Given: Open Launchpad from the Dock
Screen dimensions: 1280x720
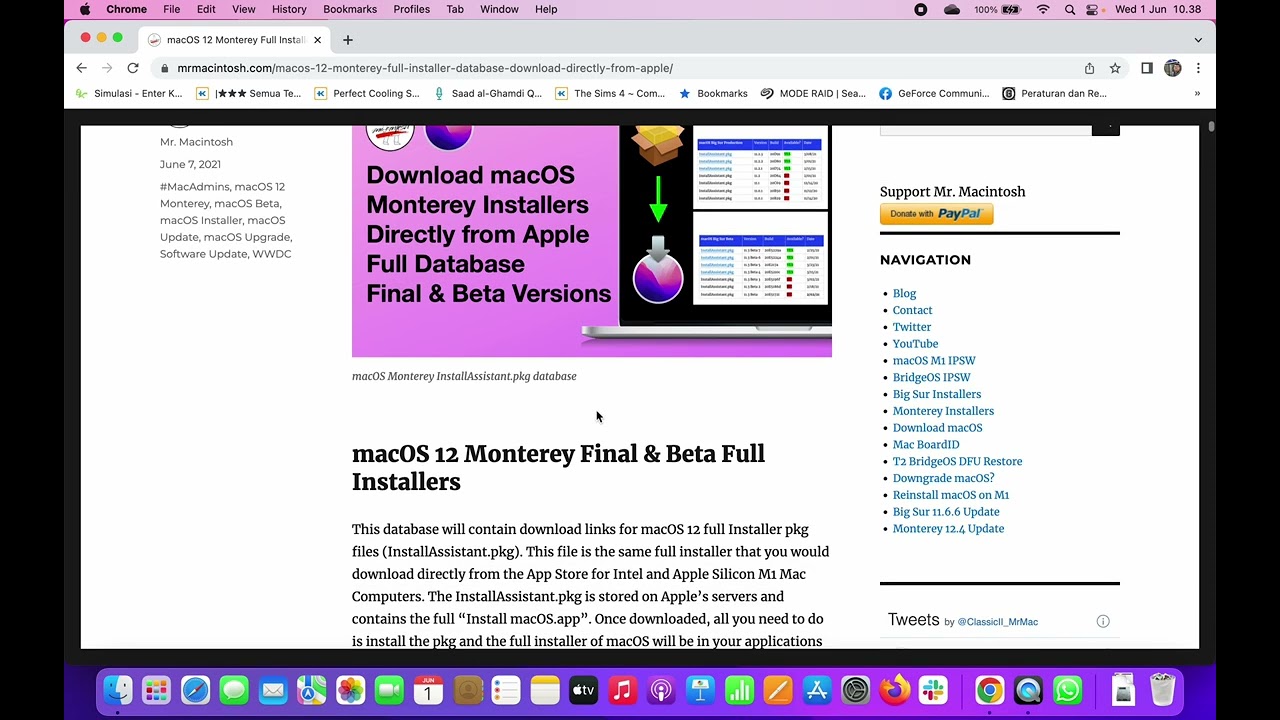Looking at the screenshot, I should (x=156, y=690).
